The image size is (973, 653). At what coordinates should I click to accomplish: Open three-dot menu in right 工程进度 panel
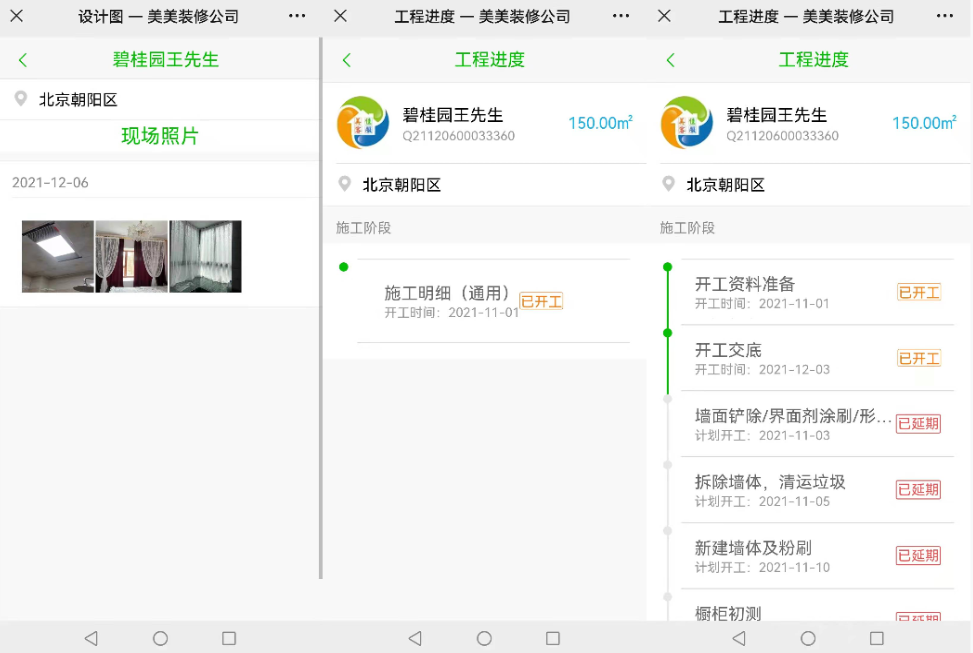click(944, 16)
